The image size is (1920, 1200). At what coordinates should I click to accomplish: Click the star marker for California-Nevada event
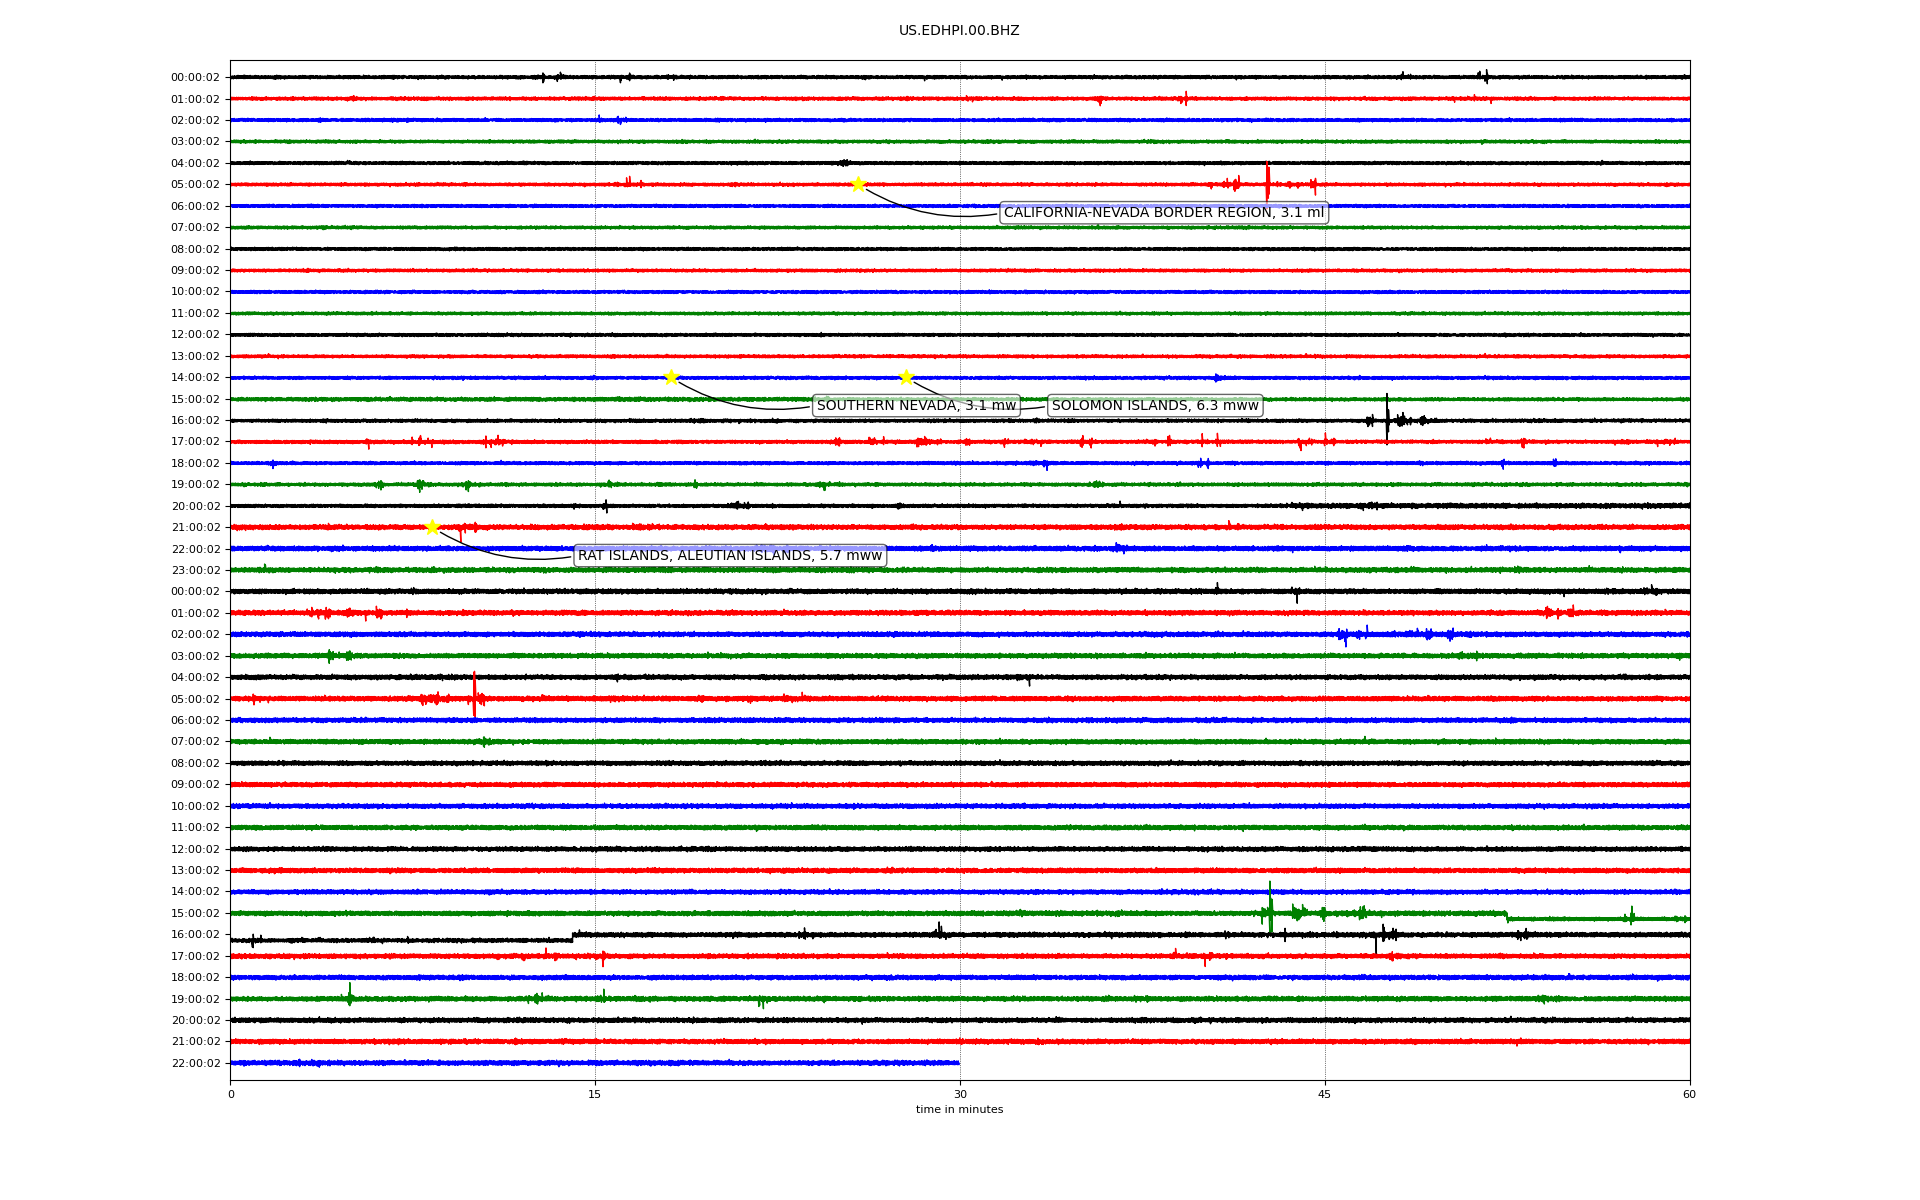pos(858,184)
